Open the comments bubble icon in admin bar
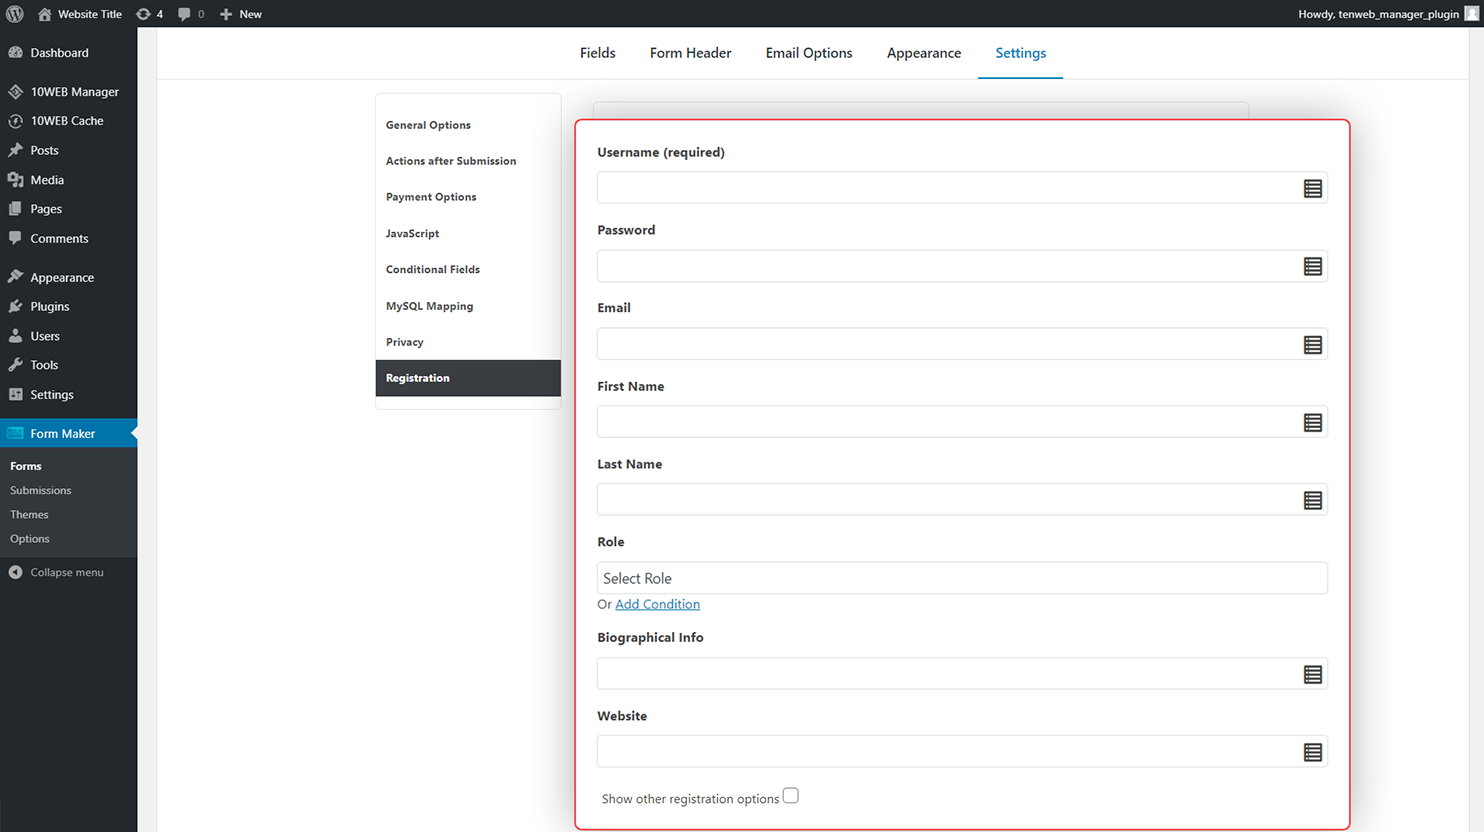1484x832 pixels. 184,14
